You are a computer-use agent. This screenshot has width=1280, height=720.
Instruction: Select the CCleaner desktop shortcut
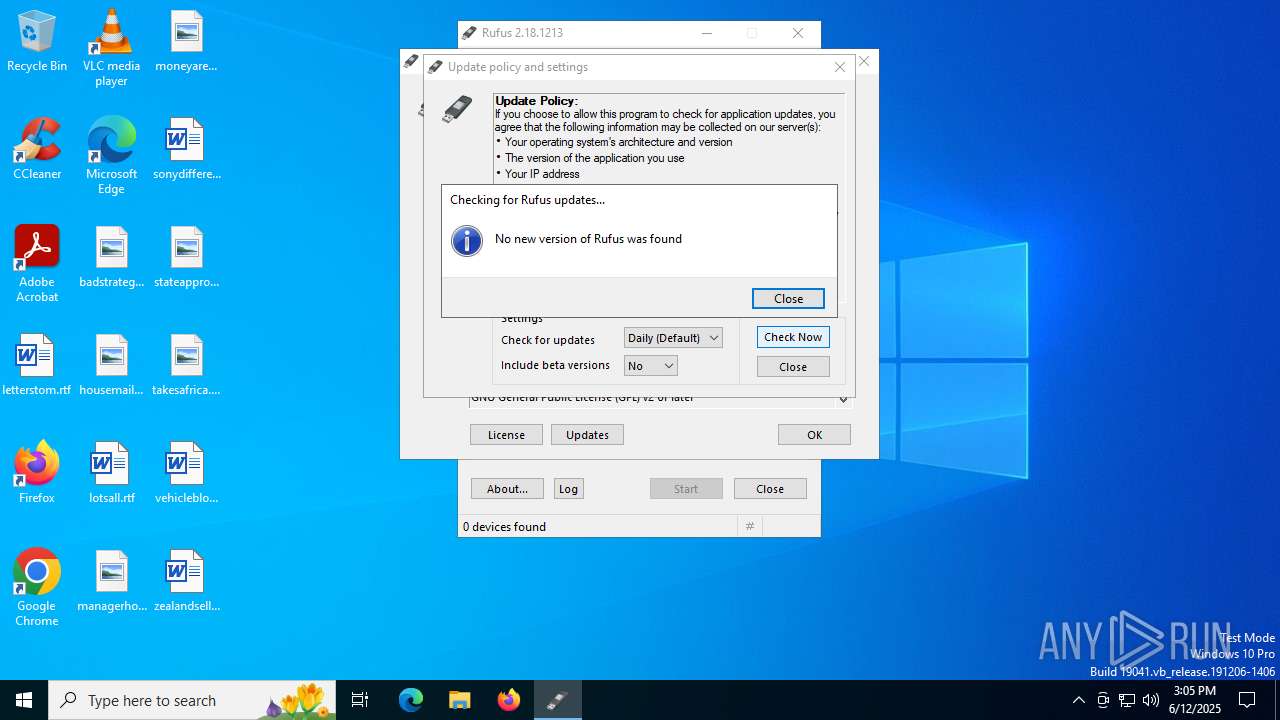pos(37,150)
